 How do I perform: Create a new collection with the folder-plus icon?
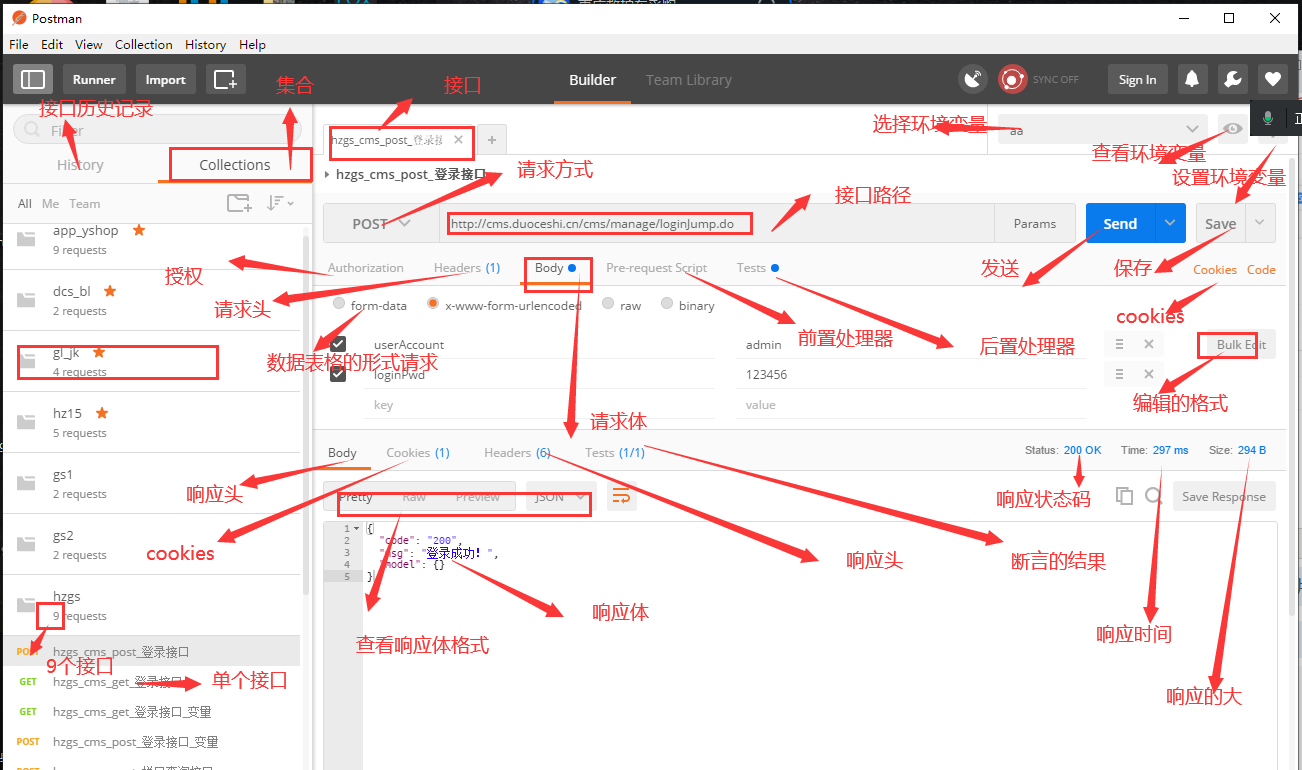(238, 203)
